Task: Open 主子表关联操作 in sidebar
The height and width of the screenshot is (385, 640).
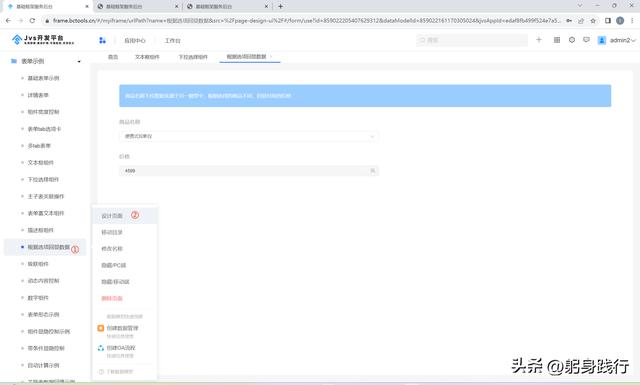Action: click(x=46, y=196)
